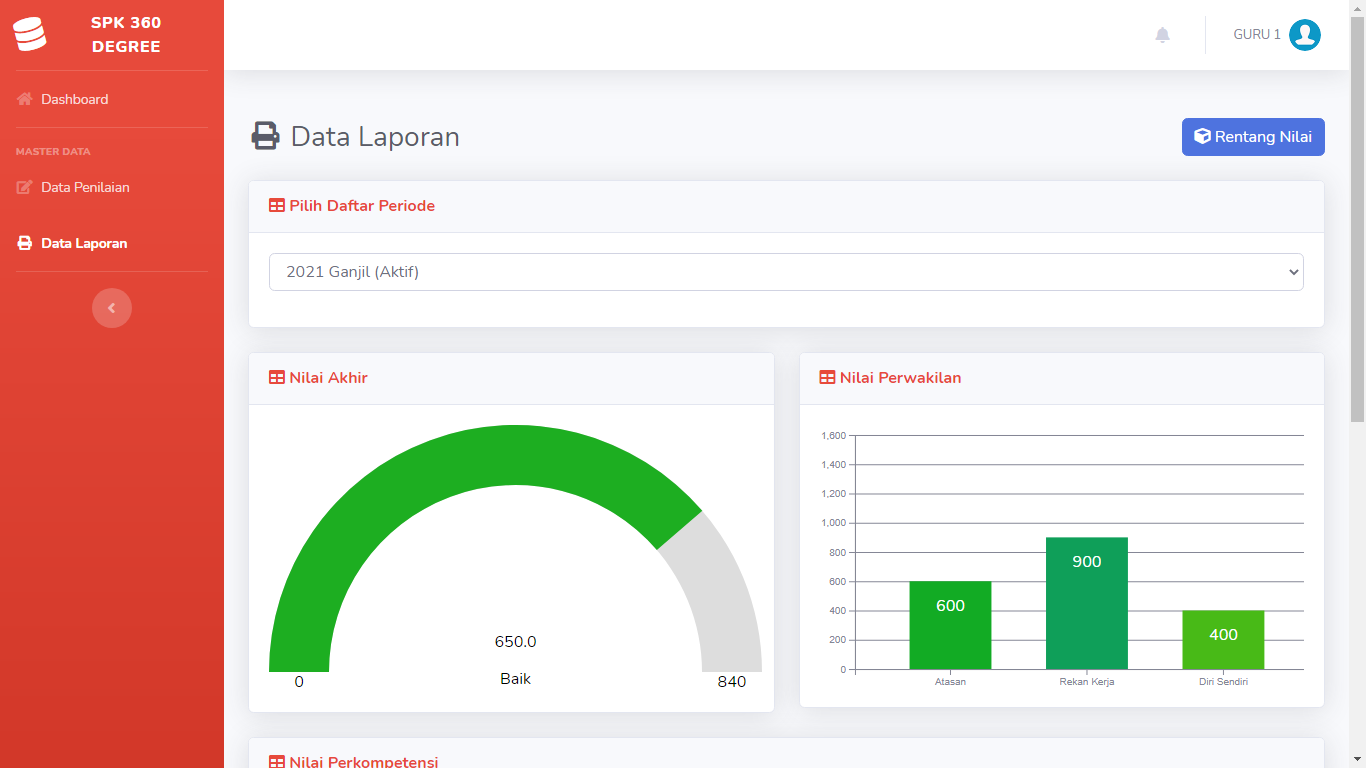Click the table icon beside Nilai Perwakilan
Image resolution: width=1366 pixels, height=768 pixels.
point(827,378)
